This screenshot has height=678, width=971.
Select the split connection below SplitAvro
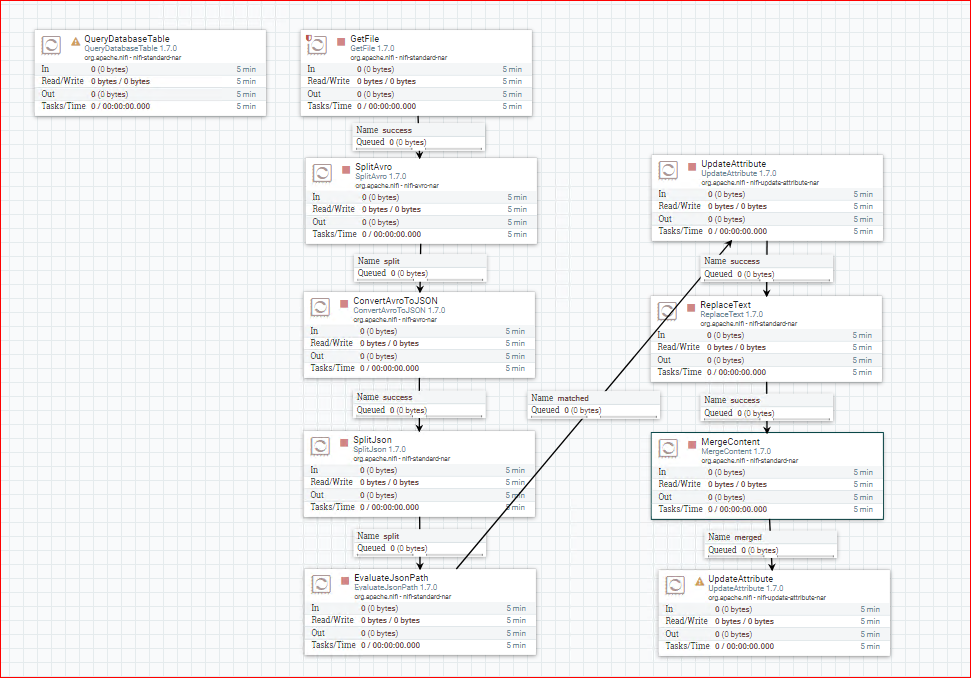[420, 267]
